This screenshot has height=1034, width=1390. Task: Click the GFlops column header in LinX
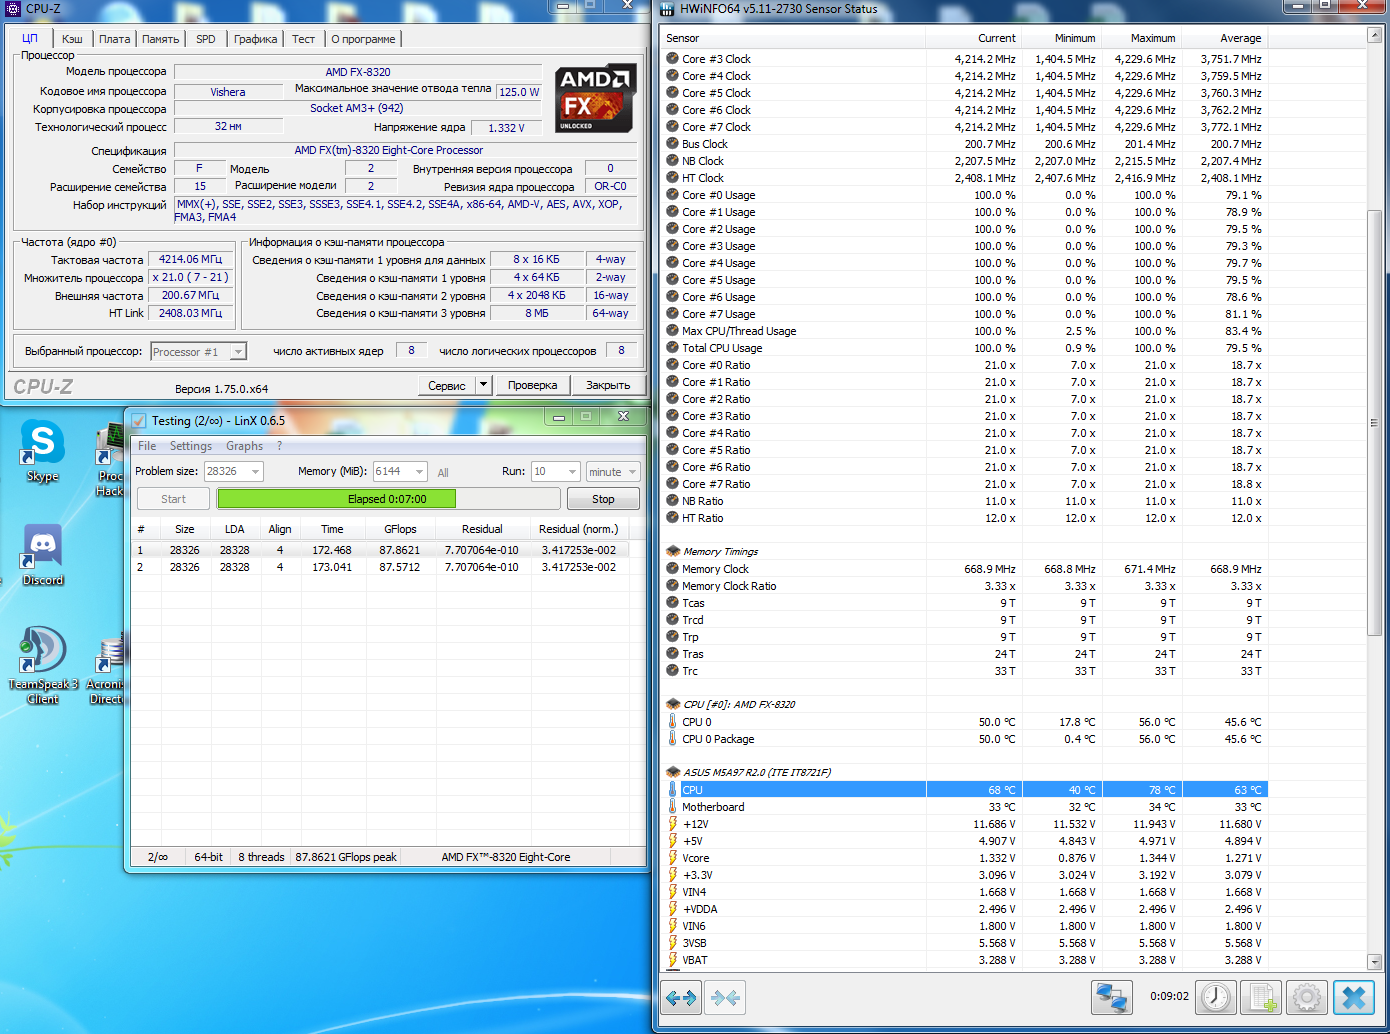point(400,529)
